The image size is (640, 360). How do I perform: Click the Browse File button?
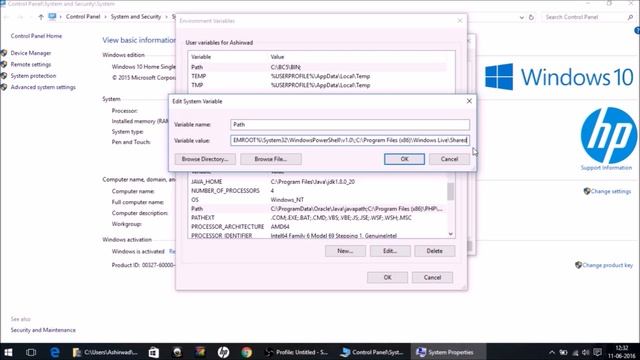point(271,159)
